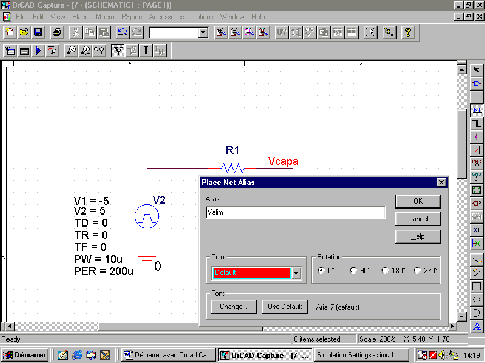485x363 pixels.
Task: Open the File menu
Action: click(19, 16)
